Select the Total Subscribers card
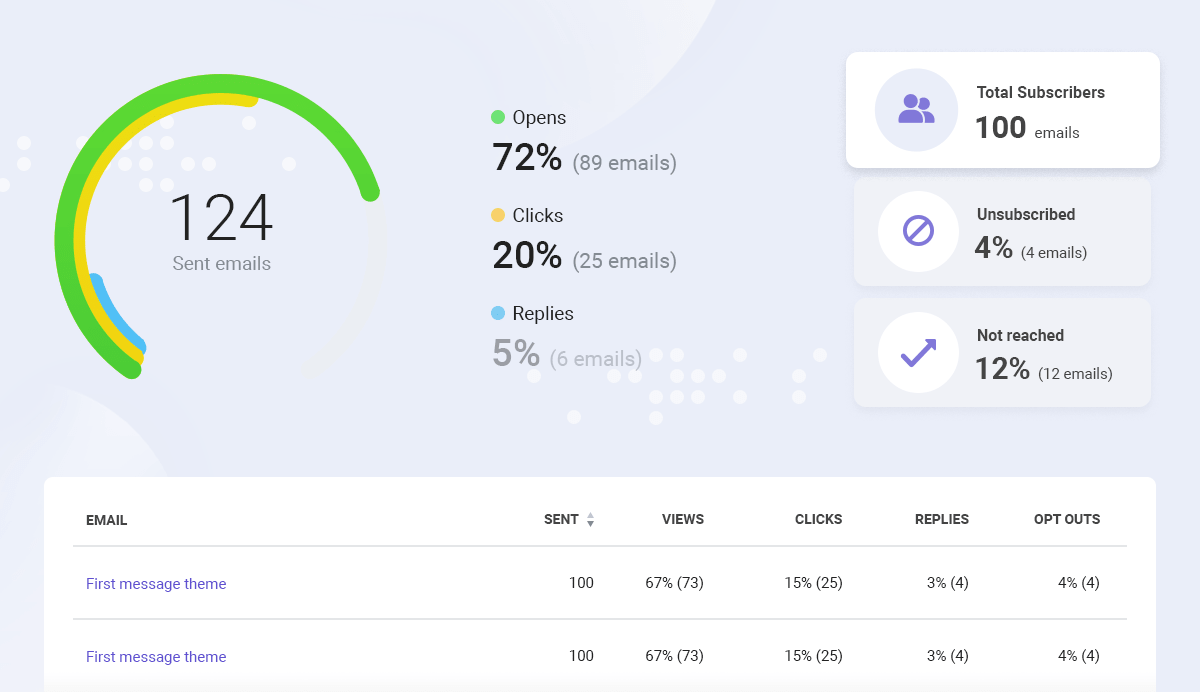Viewport: 1200px width, 692px height. point(1002,110)
